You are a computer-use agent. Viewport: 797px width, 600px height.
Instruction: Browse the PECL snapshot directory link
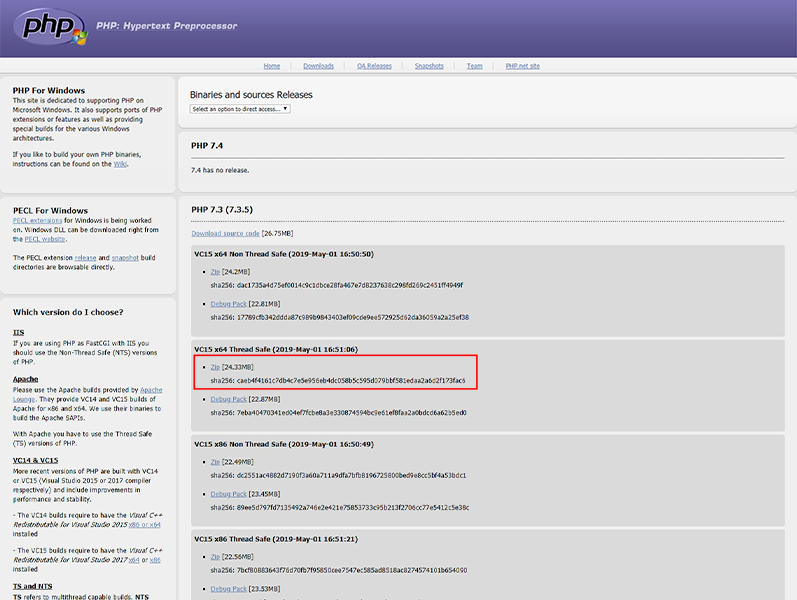(125, 258)
